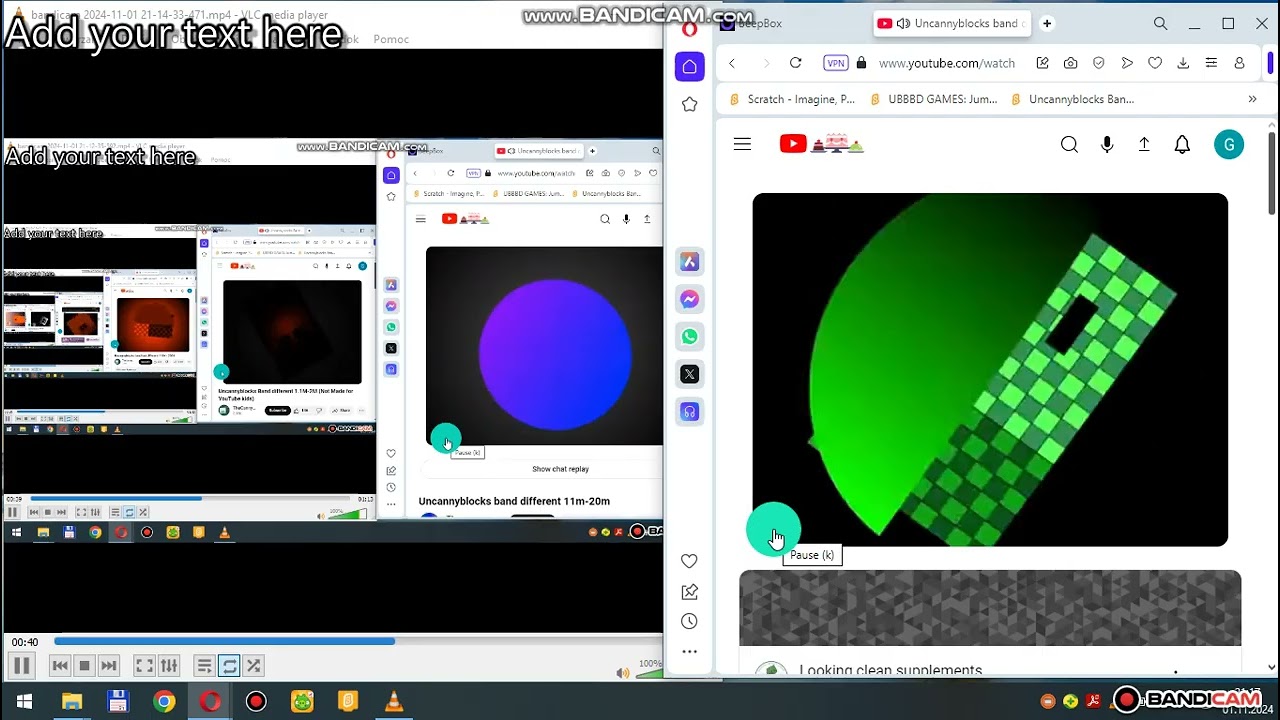Open YouTube search magnifier
Viewport: 1280px width, 720px height.
coord(1069,145)
